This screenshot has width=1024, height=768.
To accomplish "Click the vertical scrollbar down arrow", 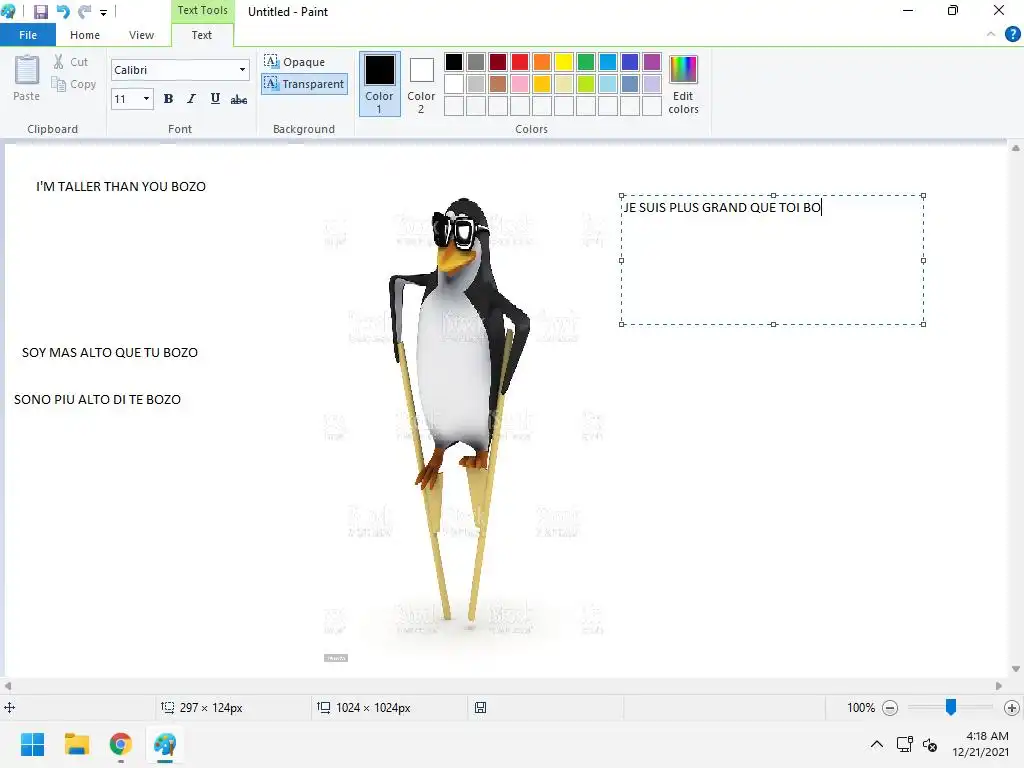I will [1016, 669].
